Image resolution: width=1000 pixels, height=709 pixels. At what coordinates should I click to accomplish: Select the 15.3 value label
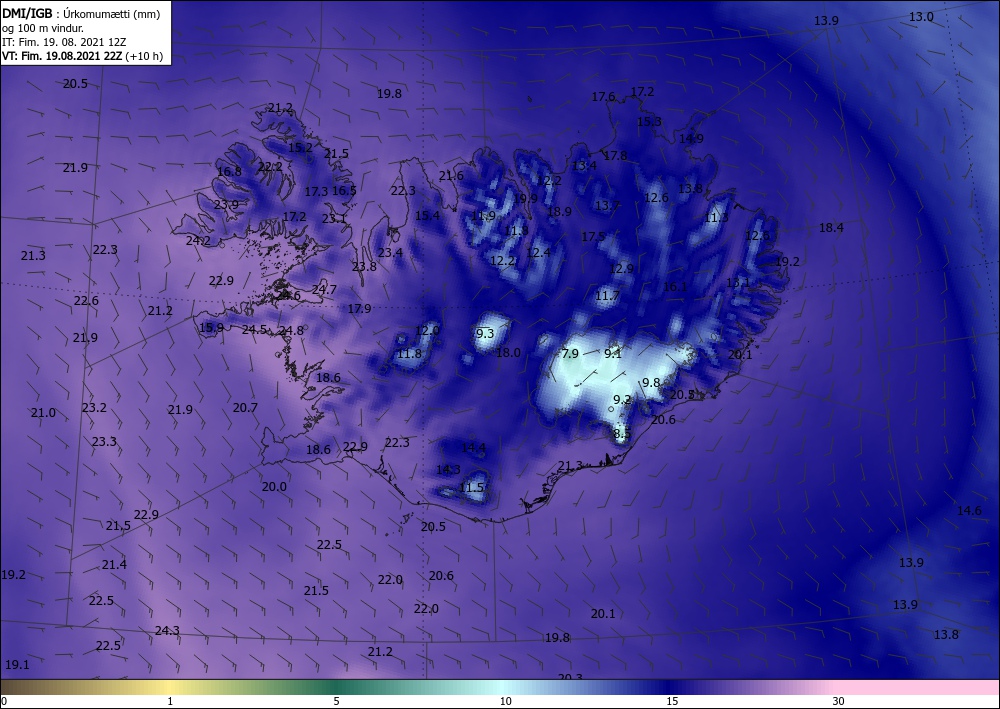coord(649,121)
